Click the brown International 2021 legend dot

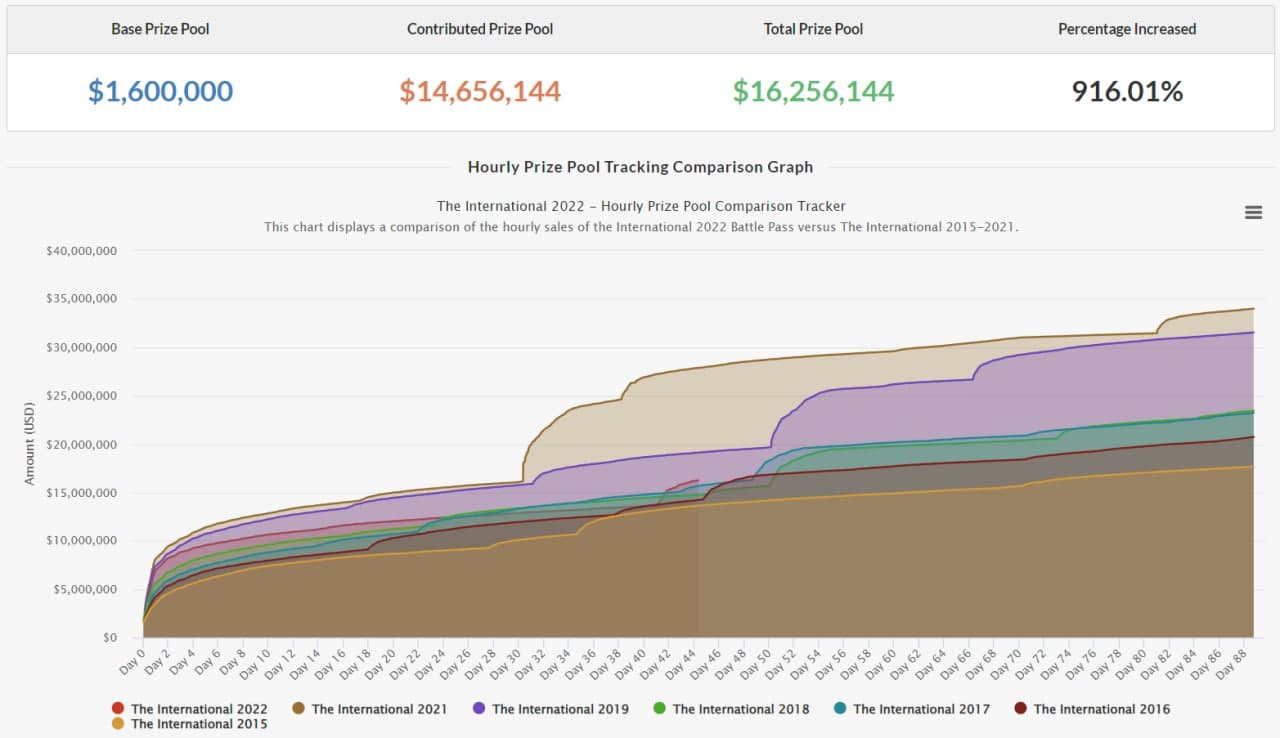pyautogui.click(x=298, y=709)
